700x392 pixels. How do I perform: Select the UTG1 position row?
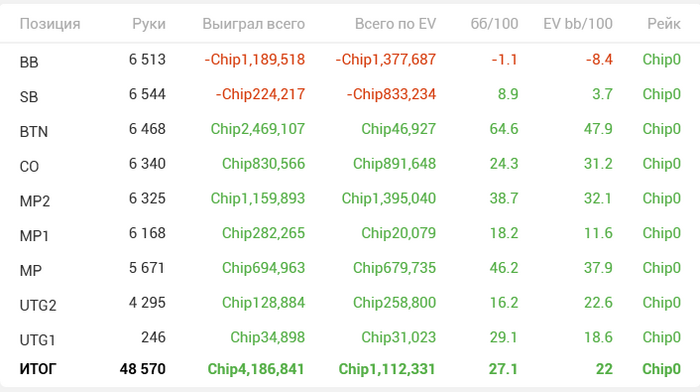350,338
